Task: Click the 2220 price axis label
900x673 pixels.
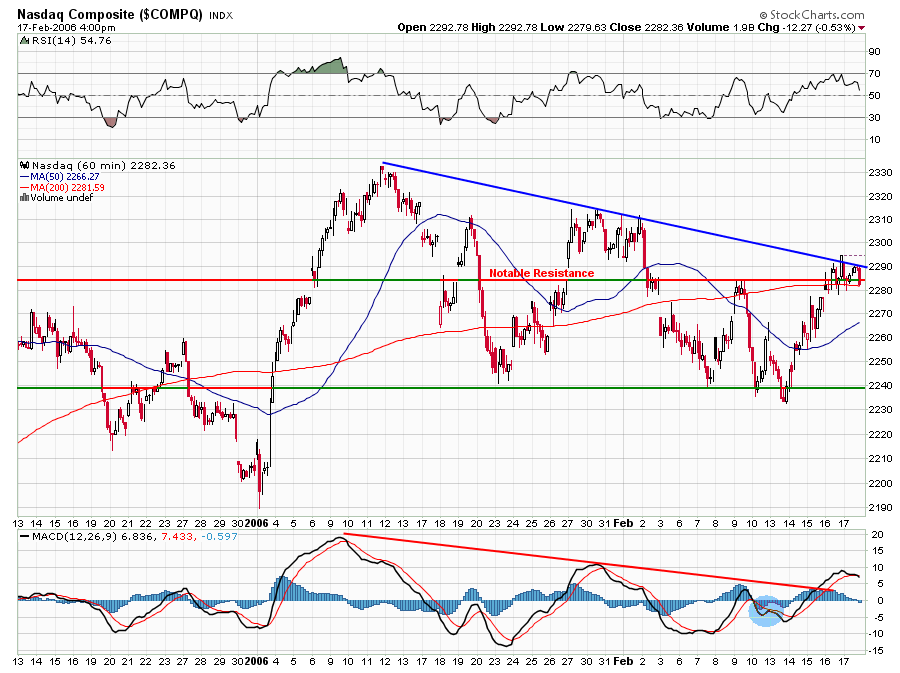Action: click(880, 434)
